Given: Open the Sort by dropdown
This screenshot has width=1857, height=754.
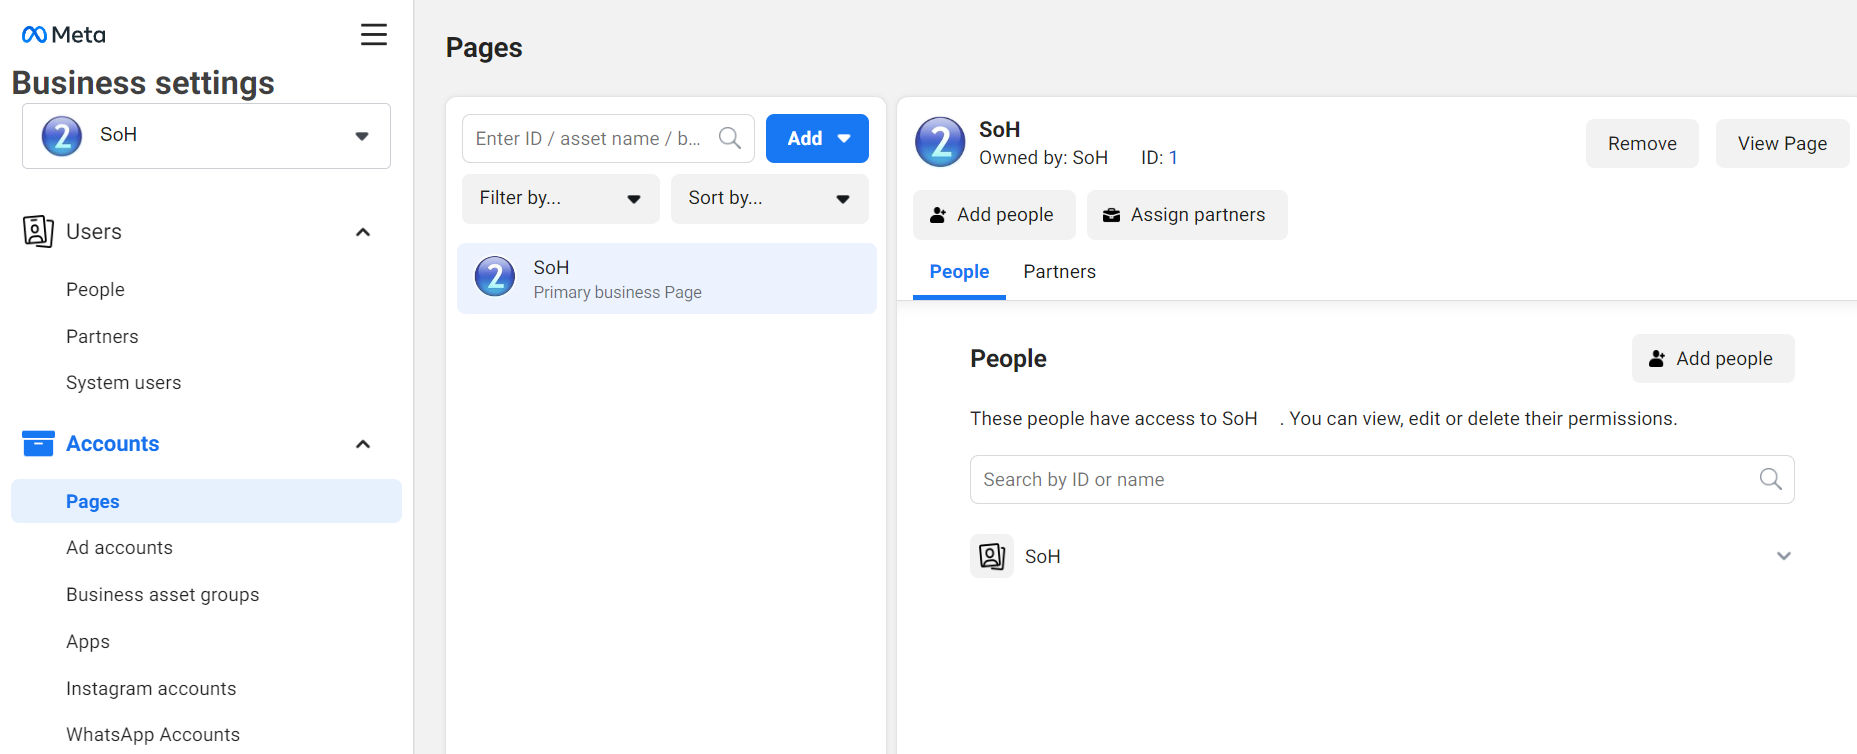Looking at the screenshot, I should (770, 199).
